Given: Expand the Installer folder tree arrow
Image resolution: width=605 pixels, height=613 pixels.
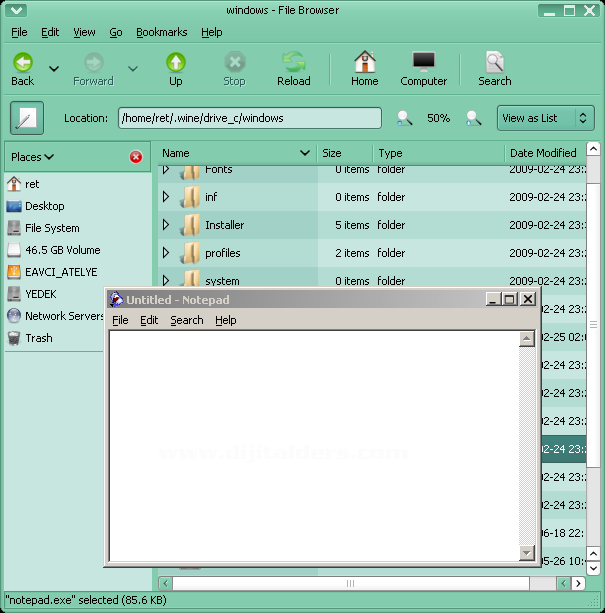Looking at the screenshot, I should pyautogui.click(x=166, y=225).
